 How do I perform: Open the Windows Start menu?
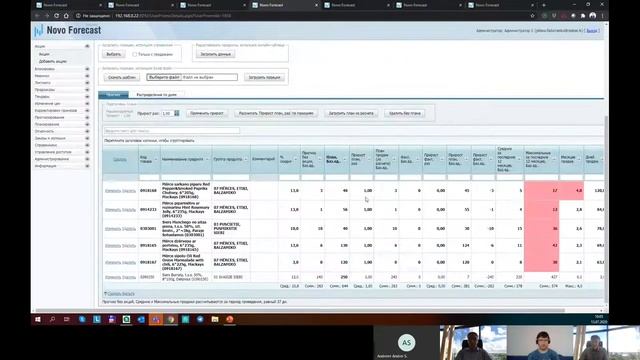point(38,320)
